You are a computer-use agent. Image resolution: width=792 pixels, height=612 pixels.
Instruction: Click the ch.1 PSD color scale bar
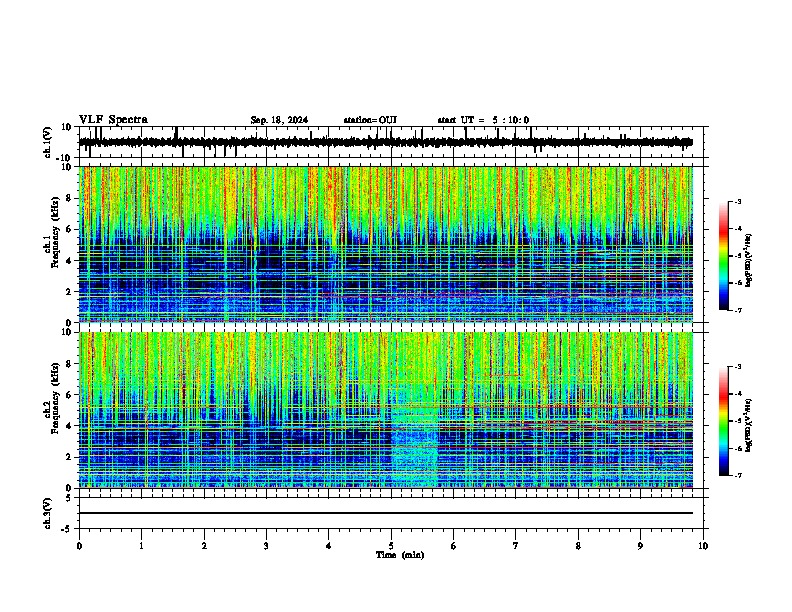point(724,256)
